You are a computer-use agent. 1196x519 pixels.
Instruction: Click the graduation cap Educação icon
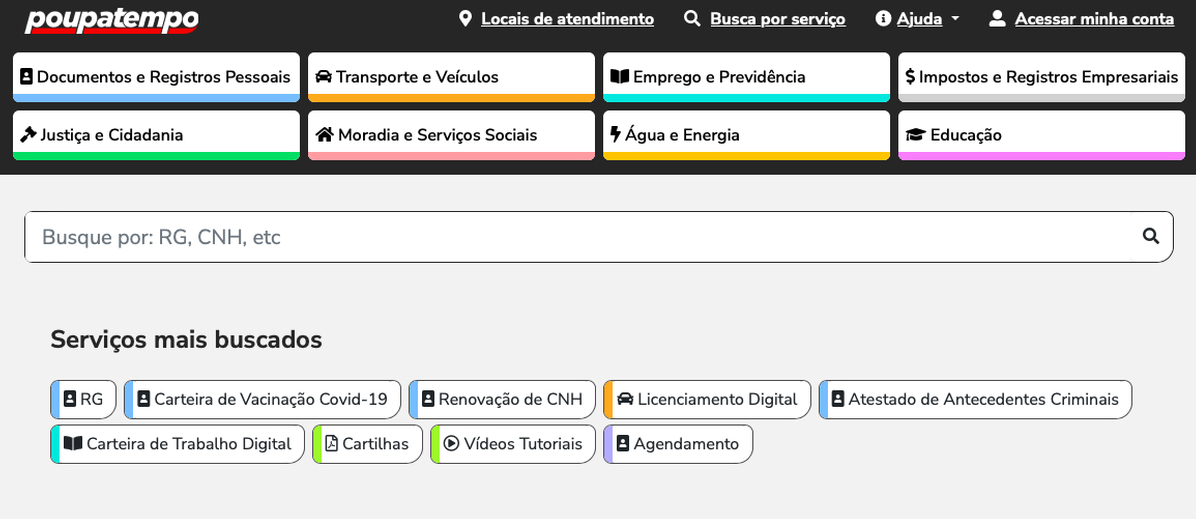[x=915, y=135]
